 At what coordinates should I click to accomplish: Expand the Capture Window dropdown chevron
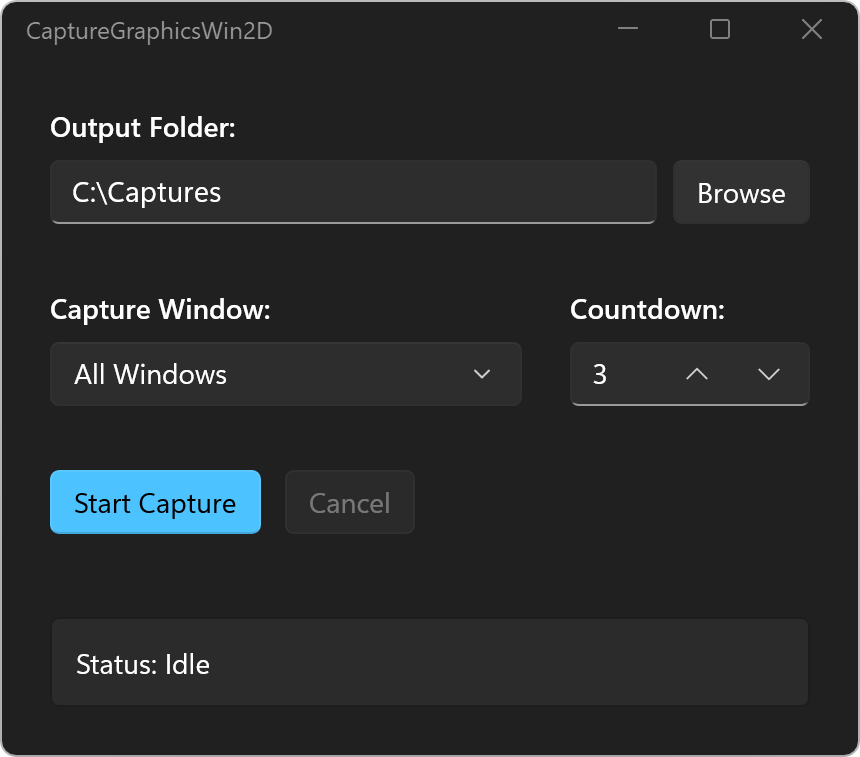(482, 374)
